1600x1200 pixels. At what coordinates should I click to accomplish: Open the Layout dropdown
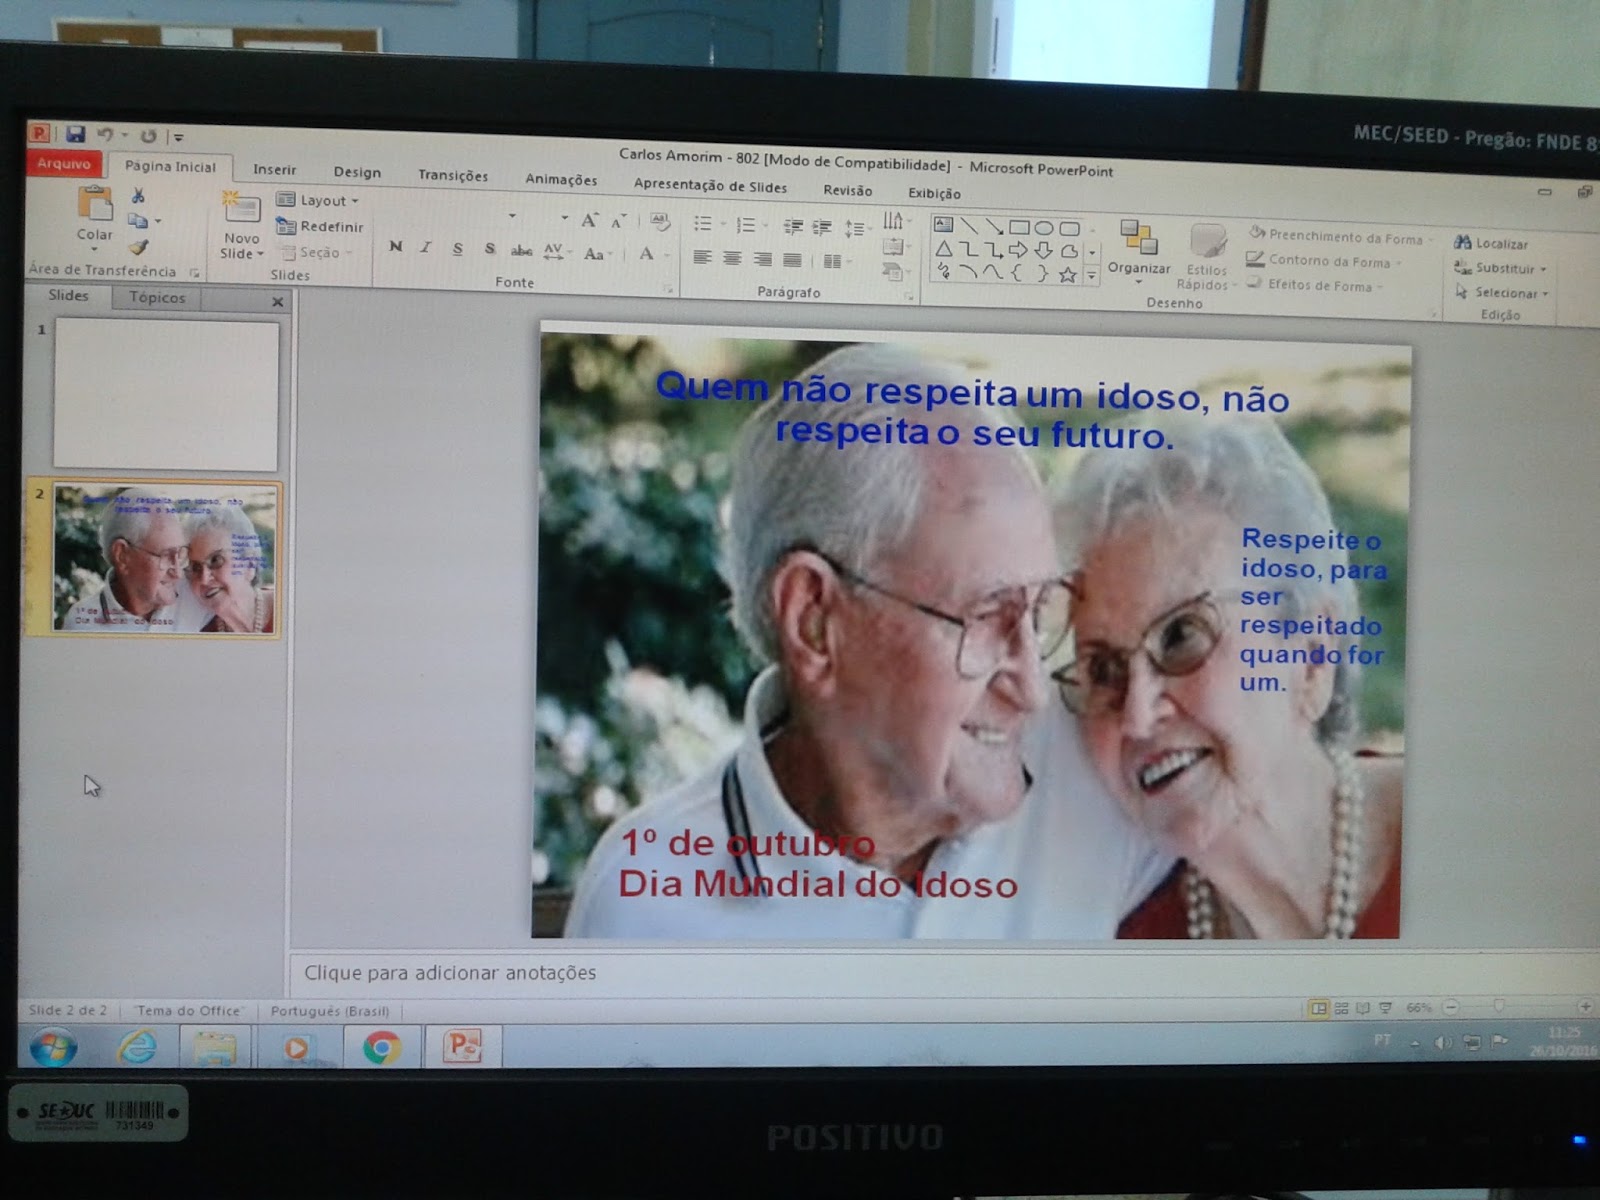tap(318, 200)
